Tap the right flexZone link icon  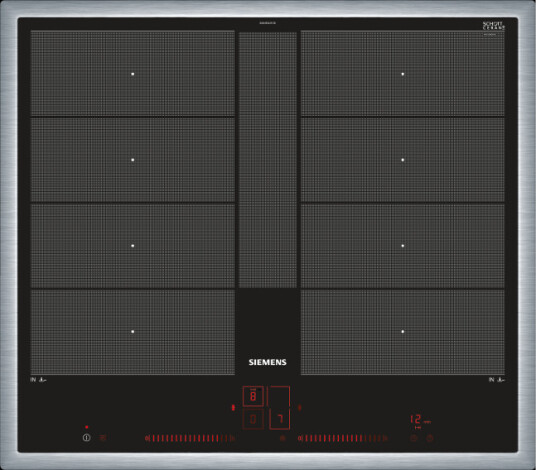click(299, 407)
